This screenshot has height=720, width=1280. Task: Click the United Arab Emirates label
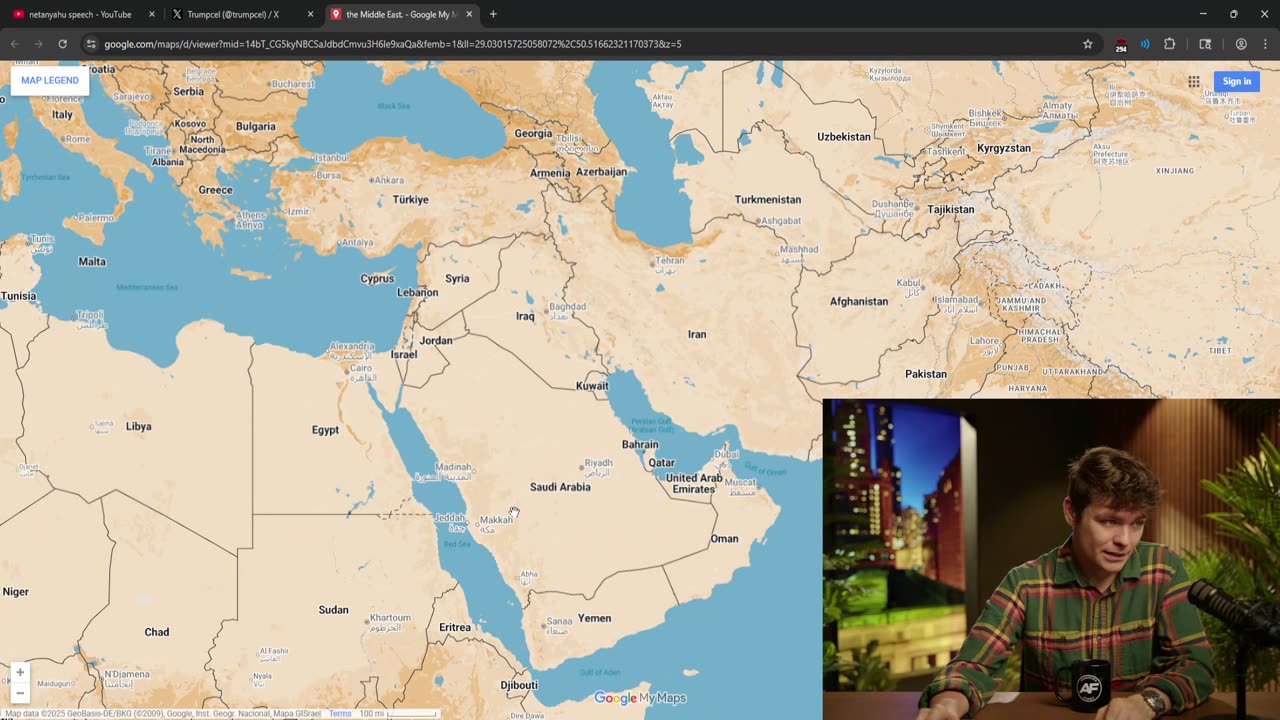tap(694, 484)
